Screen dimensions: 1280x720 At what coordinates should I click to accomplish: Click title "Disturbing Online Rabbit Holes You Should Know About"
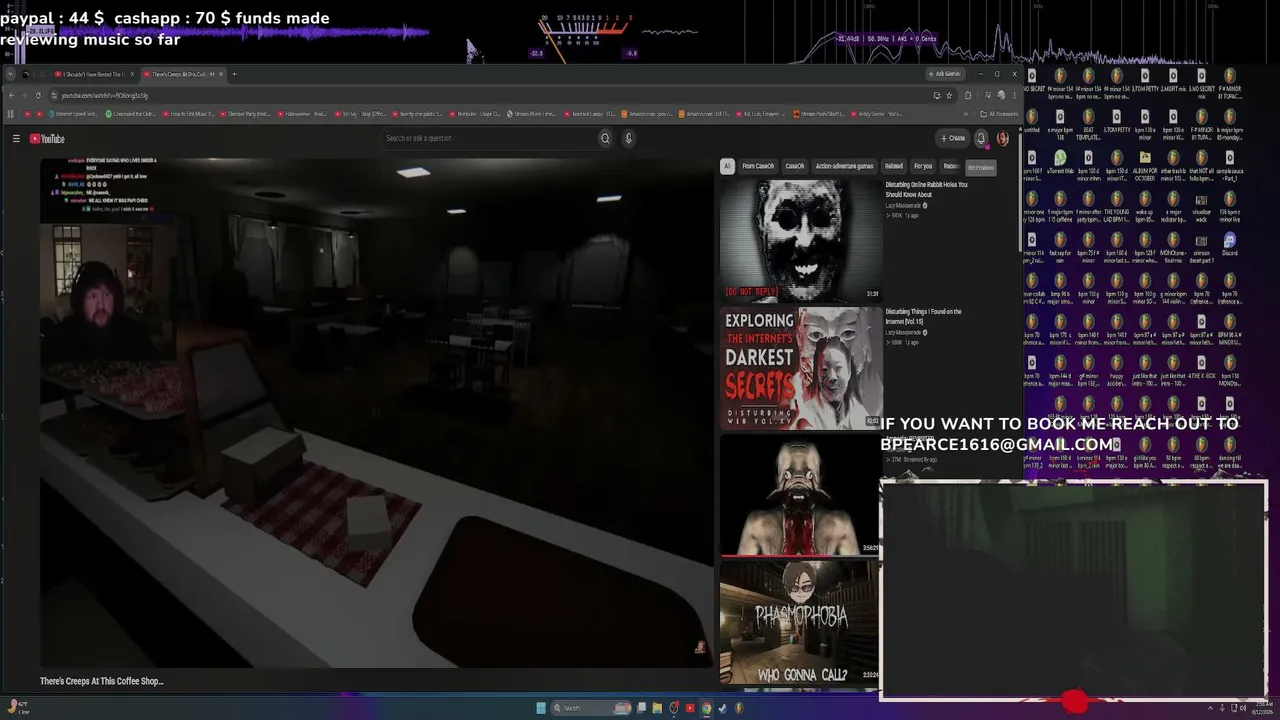[926, 190]
